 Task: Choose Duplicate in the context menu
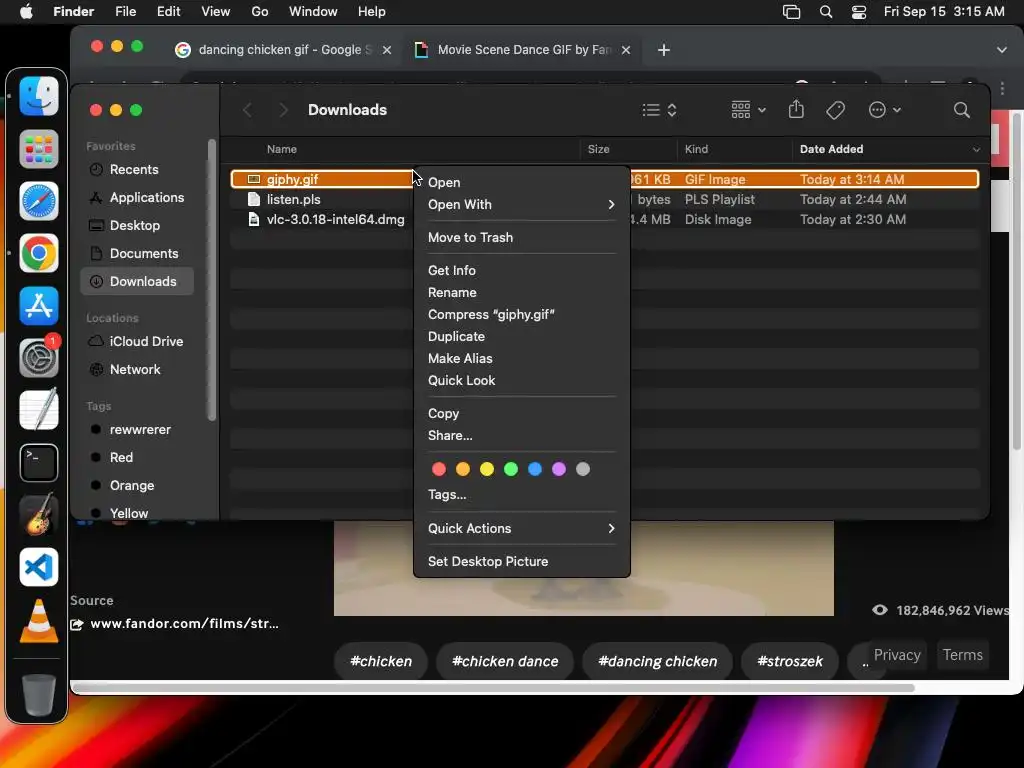pos(521,336)
